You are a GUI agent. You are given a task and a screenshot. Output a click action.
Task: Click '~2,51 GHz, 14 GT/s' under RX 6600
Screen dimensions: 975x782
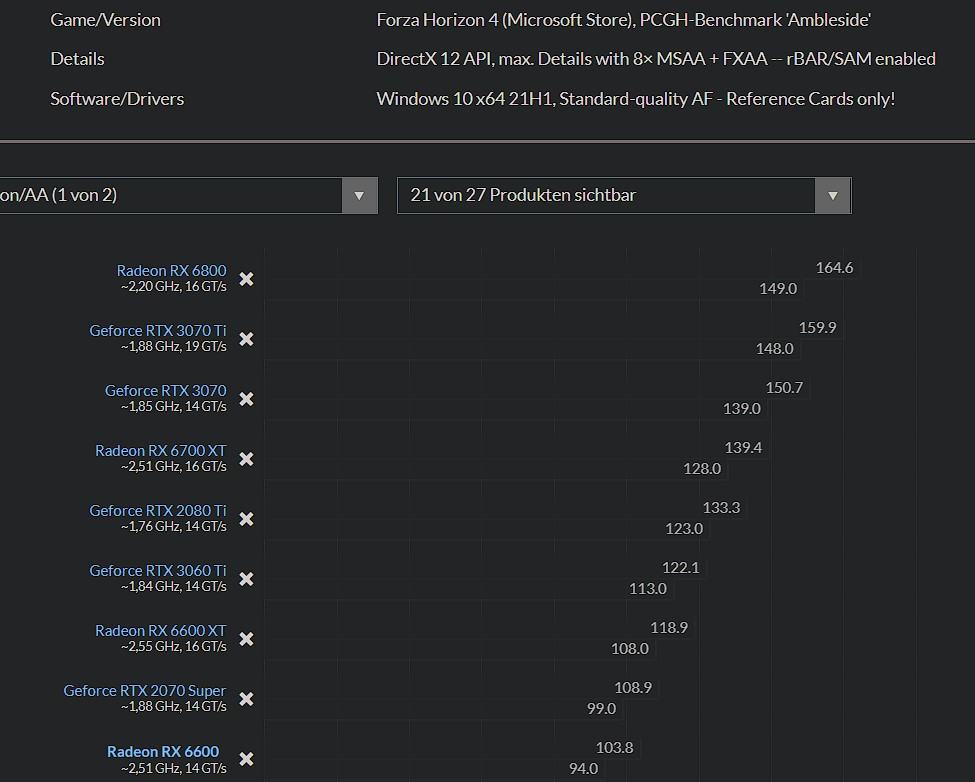[173, 768]
